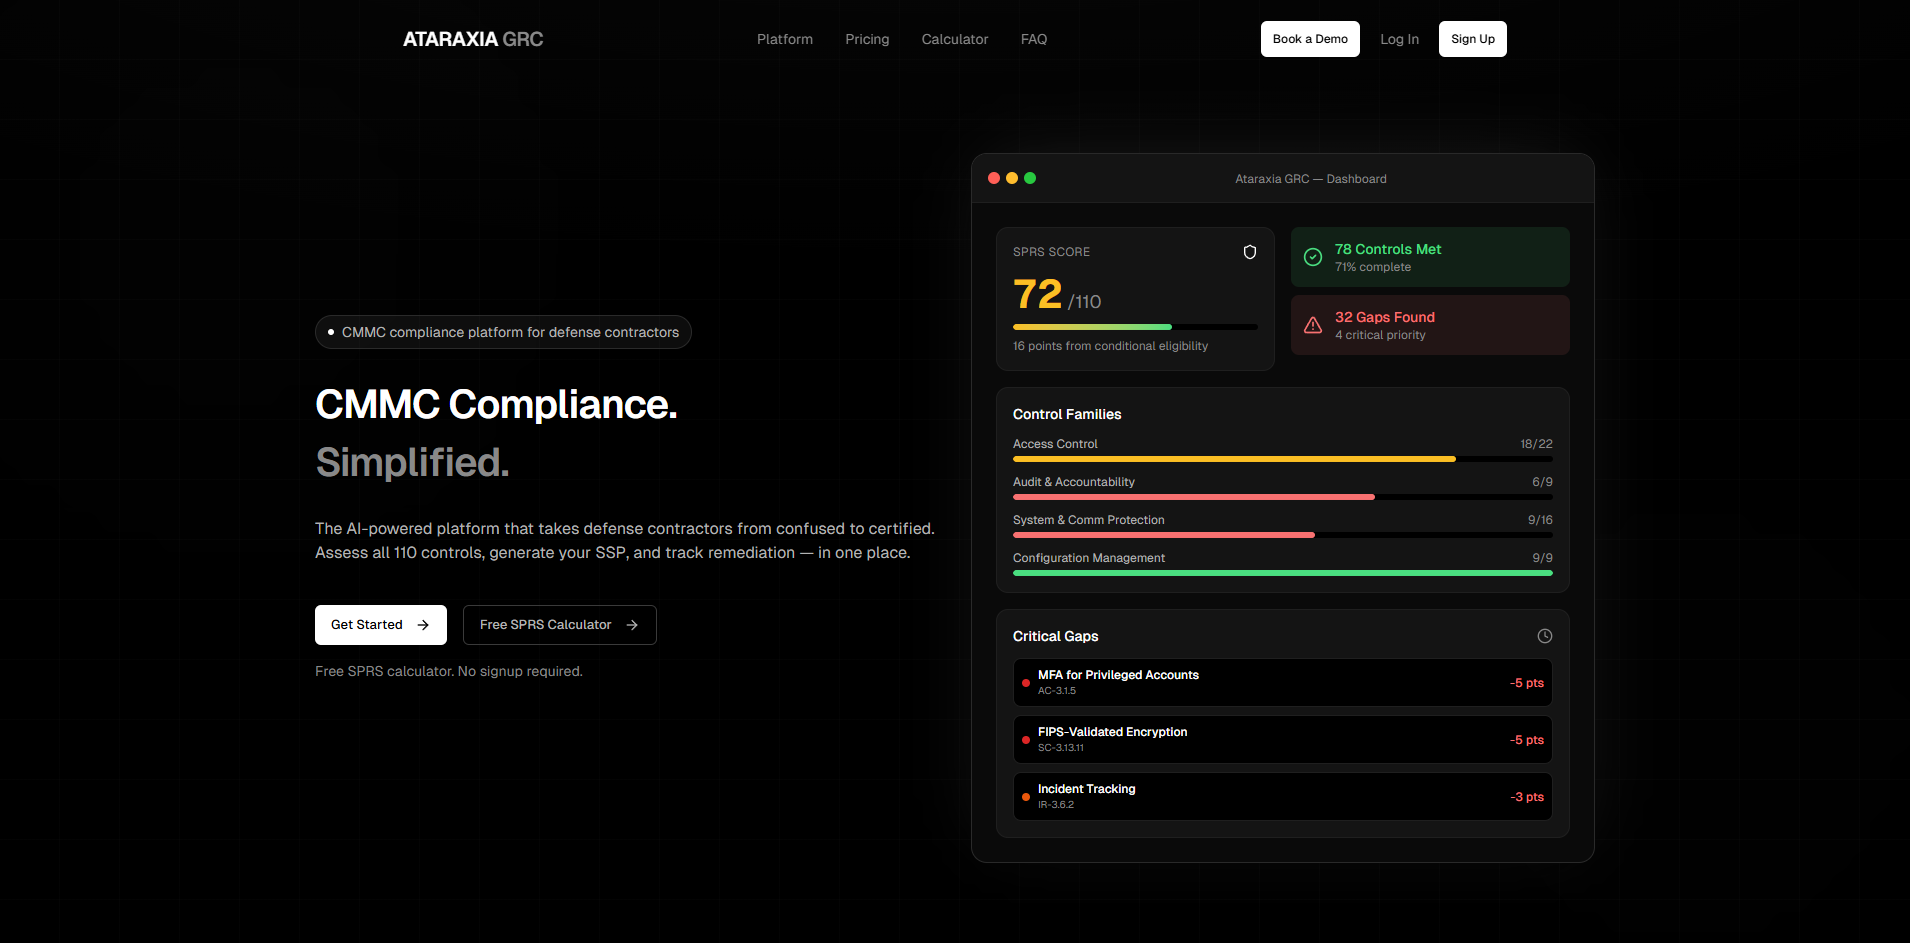Click the clock icon in Critical Gaps
This screenshot has height=943, width=1910.
[1545, 636]
